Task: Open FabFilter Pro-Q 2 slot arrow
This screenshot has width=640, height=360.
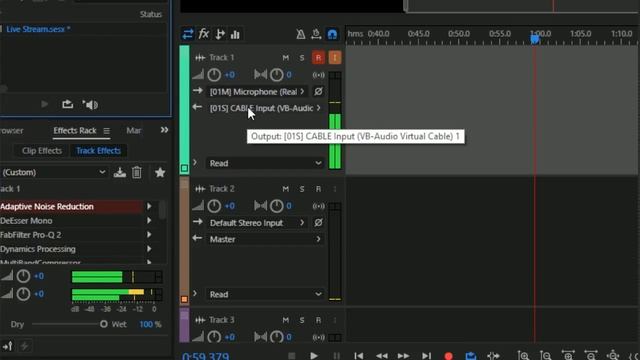Action: coord(149,235)
